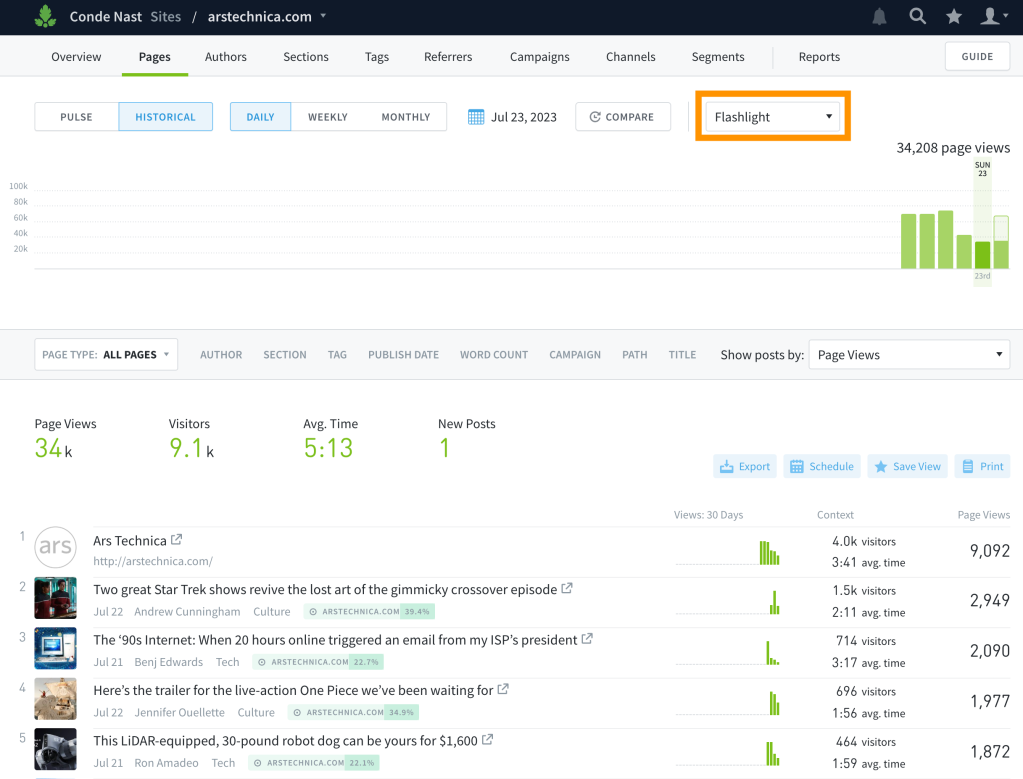
Task: Click the Jul 23, 2023 date
Action: 524,117
